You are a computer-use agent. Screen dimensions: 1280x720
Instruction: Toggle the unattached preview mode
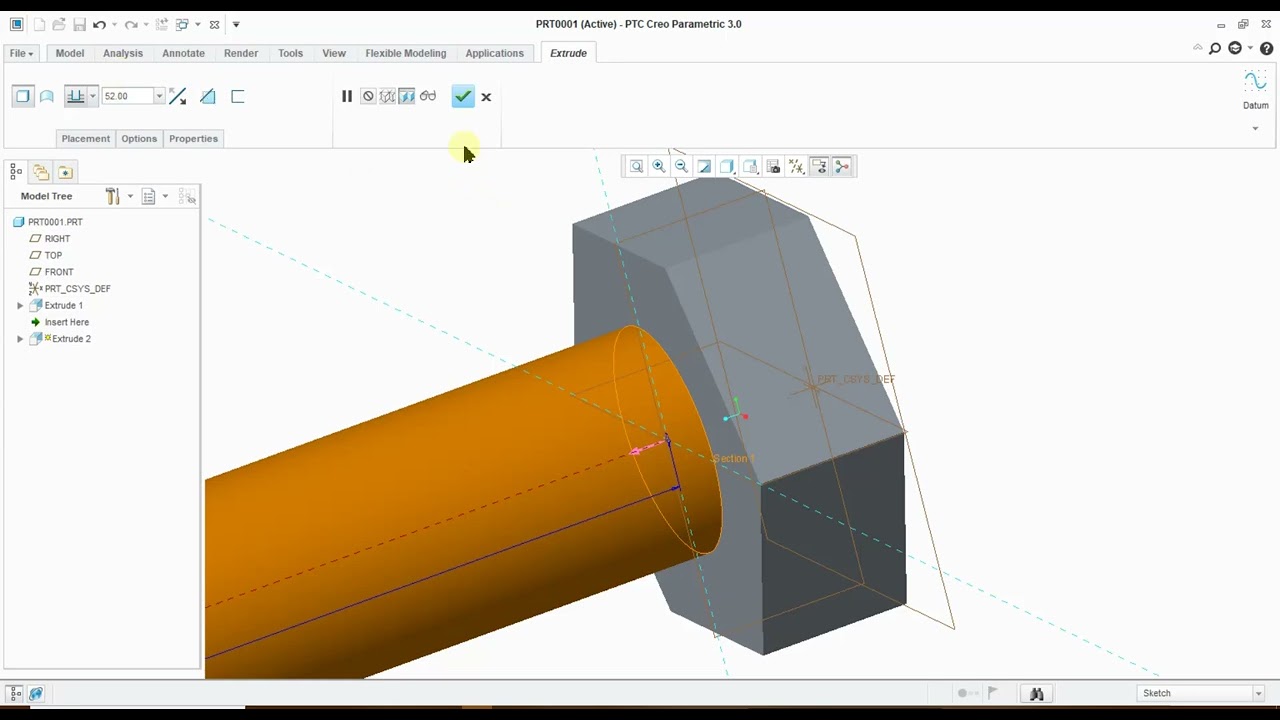coord(387,96)
